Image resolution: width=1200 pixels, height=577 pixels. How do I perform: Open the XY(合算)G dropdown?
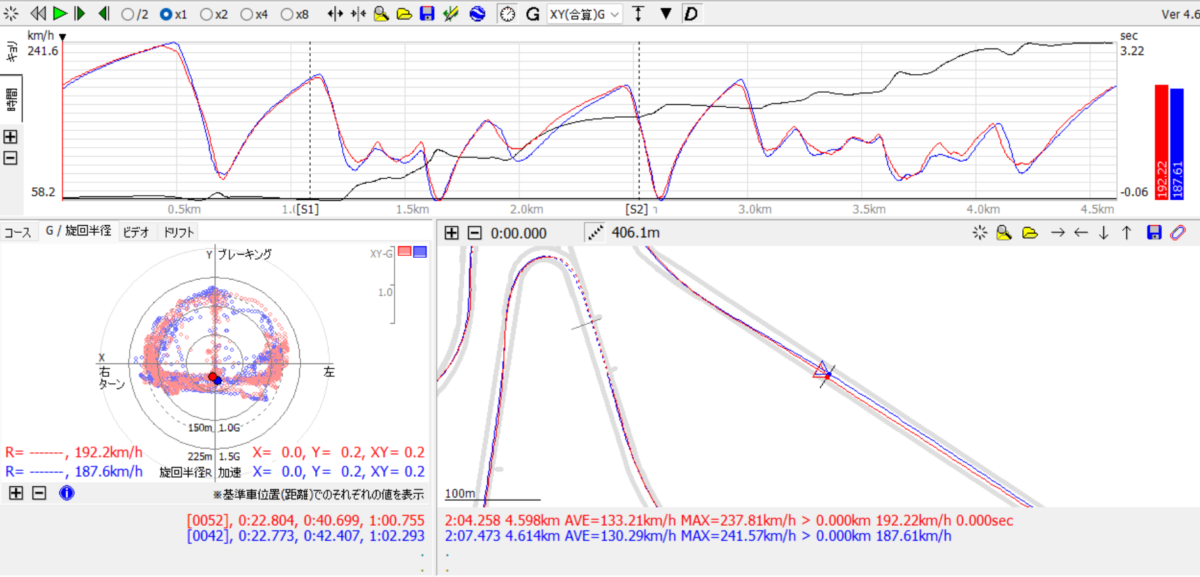tap(584, 14)
